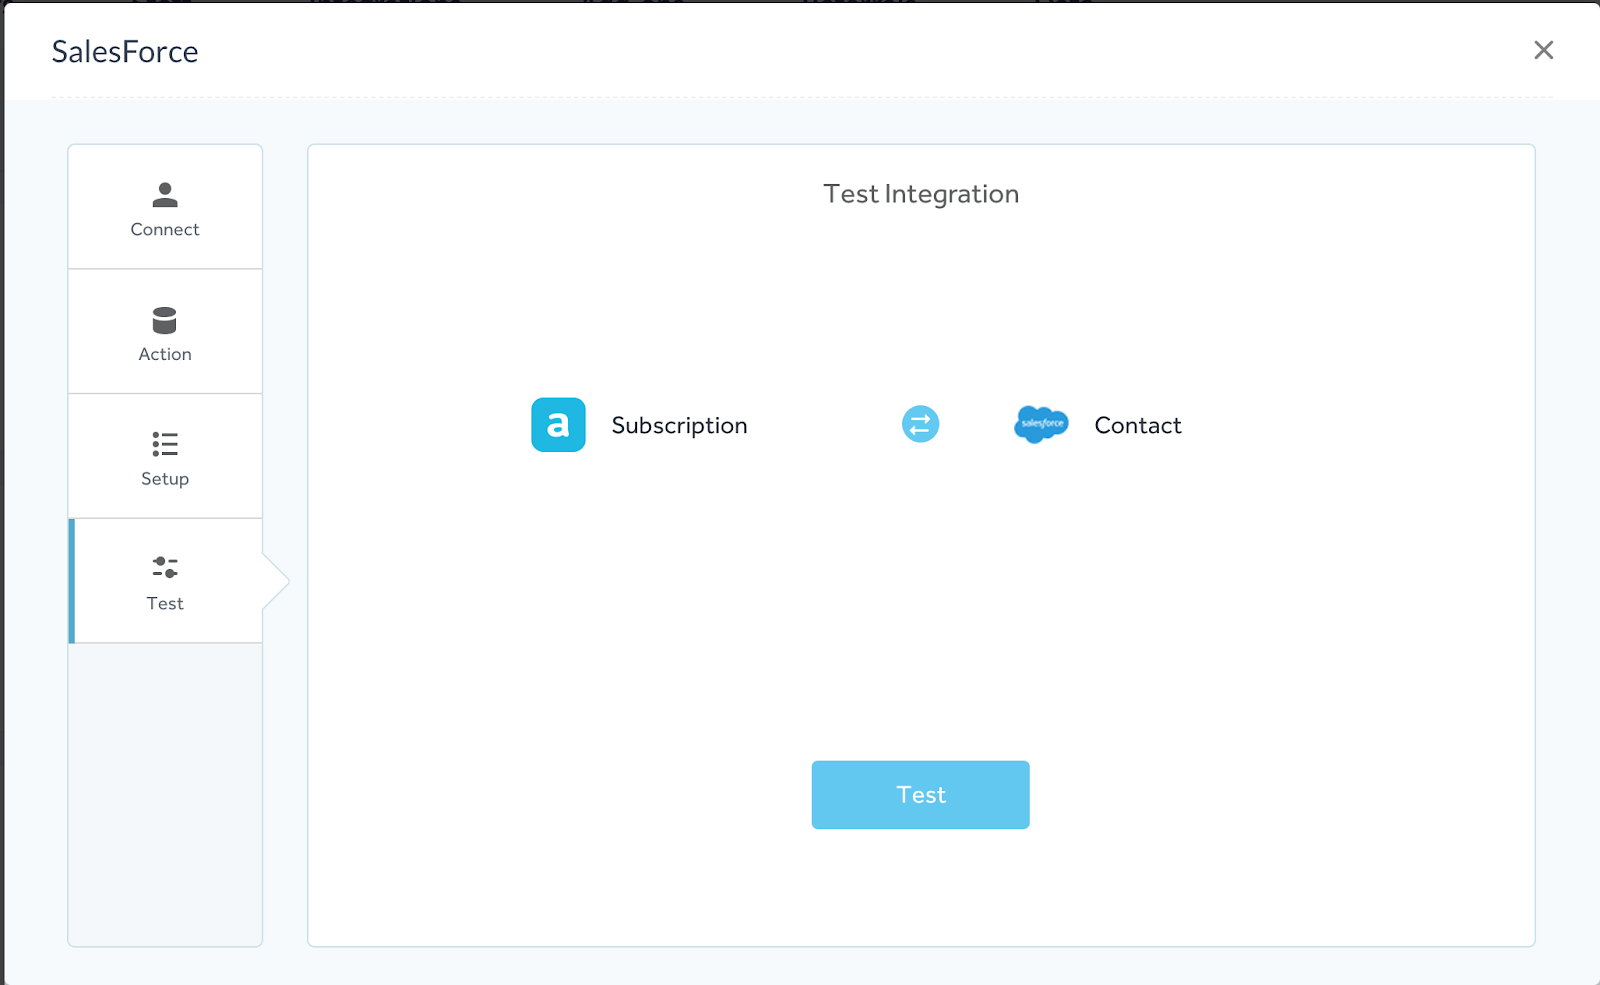Image resolution: width=1600 pixels, height=985 pixels.
Task: Click the Subscription label
Action: (679, 426)
